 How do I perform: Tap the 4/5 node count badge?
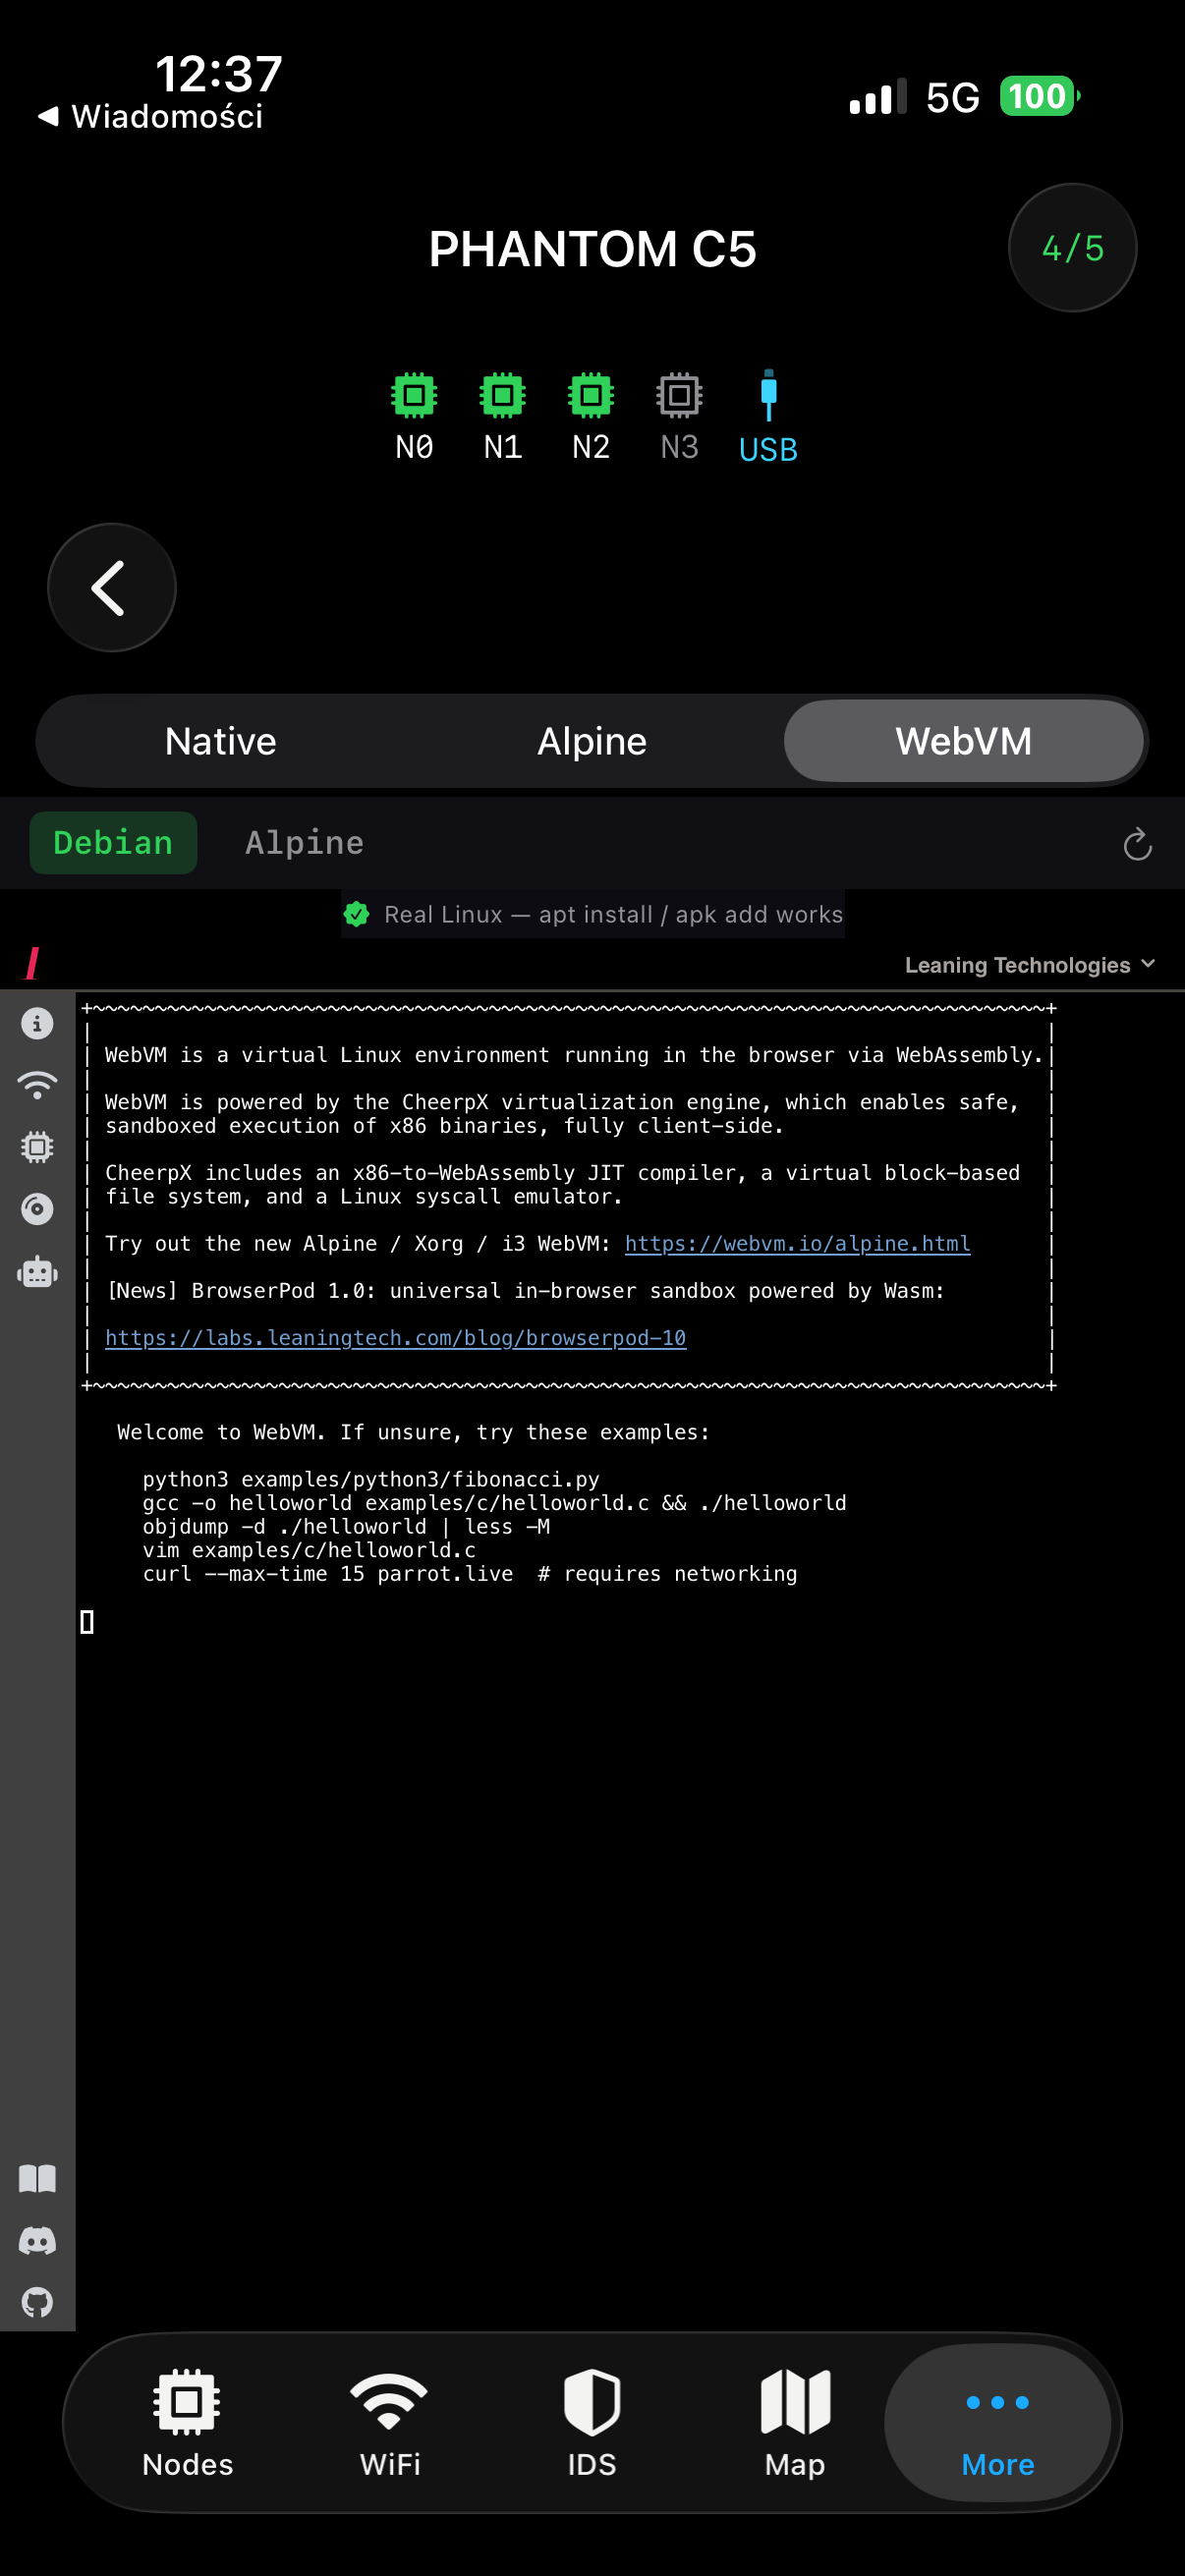click(x=1072, y=248)
